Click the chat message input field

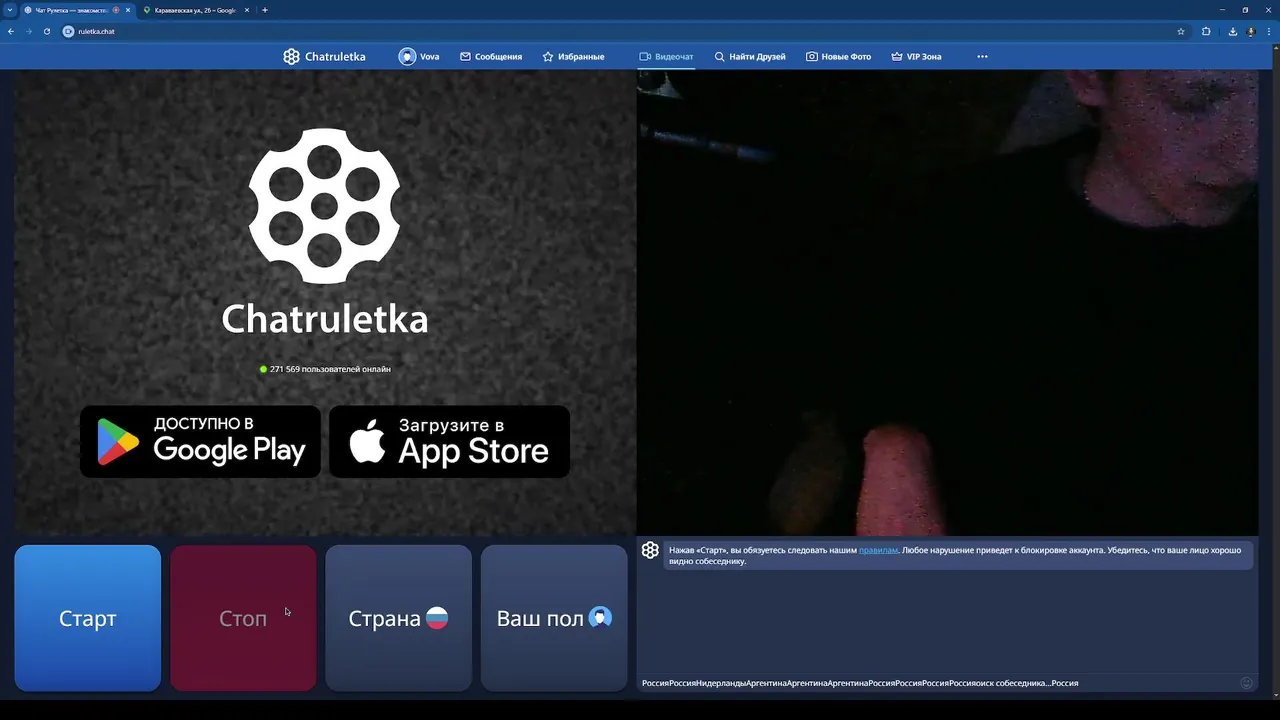coord(938,683)
